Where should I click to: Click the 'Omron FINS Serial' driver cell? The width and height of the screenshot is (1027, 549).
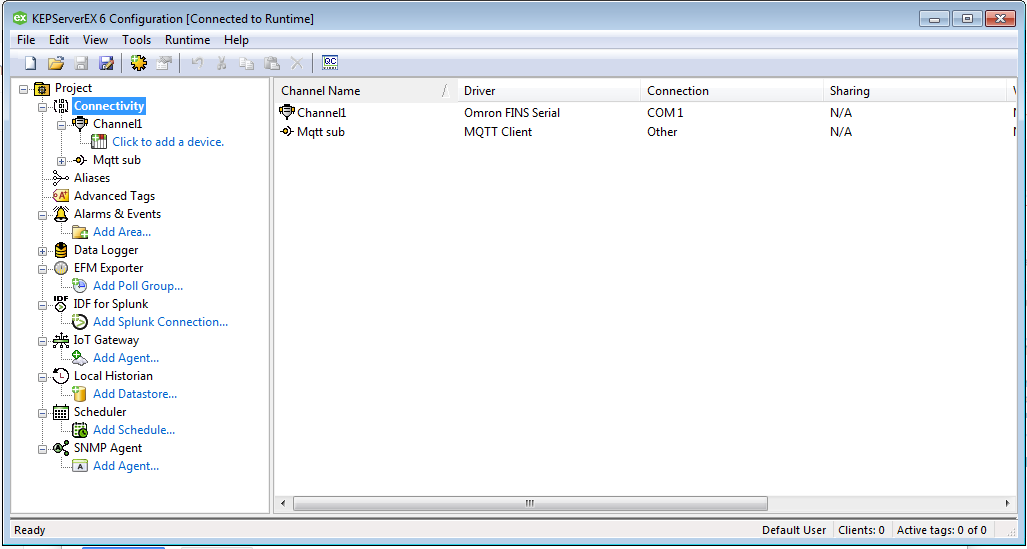[512, 113]
